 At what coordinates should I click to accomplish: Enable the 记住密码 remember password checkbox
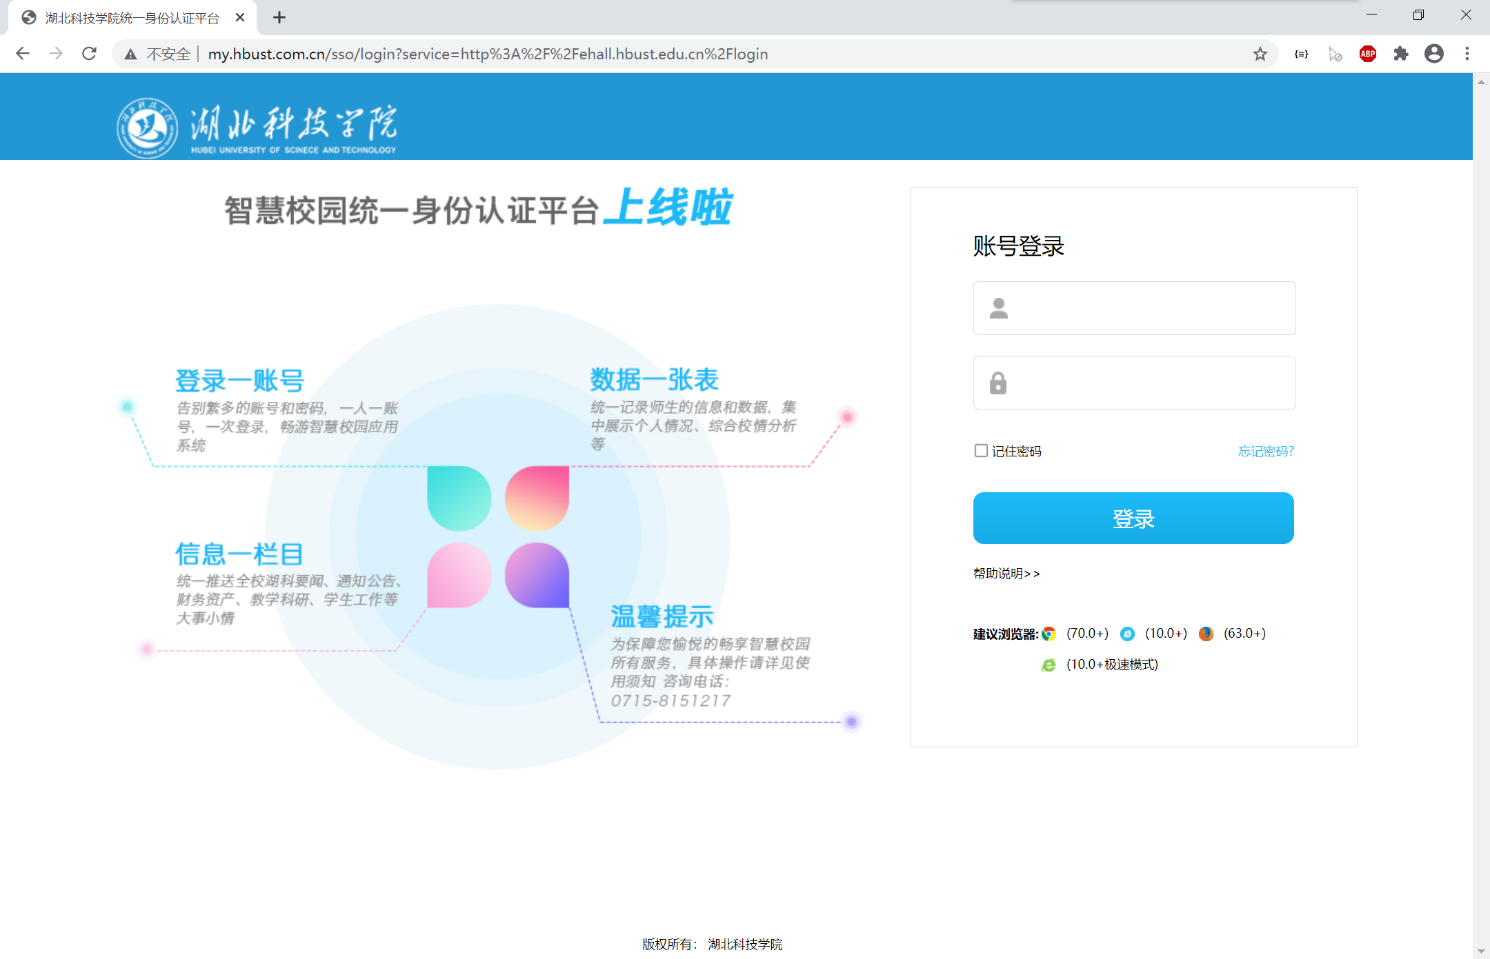coord(981,451)
